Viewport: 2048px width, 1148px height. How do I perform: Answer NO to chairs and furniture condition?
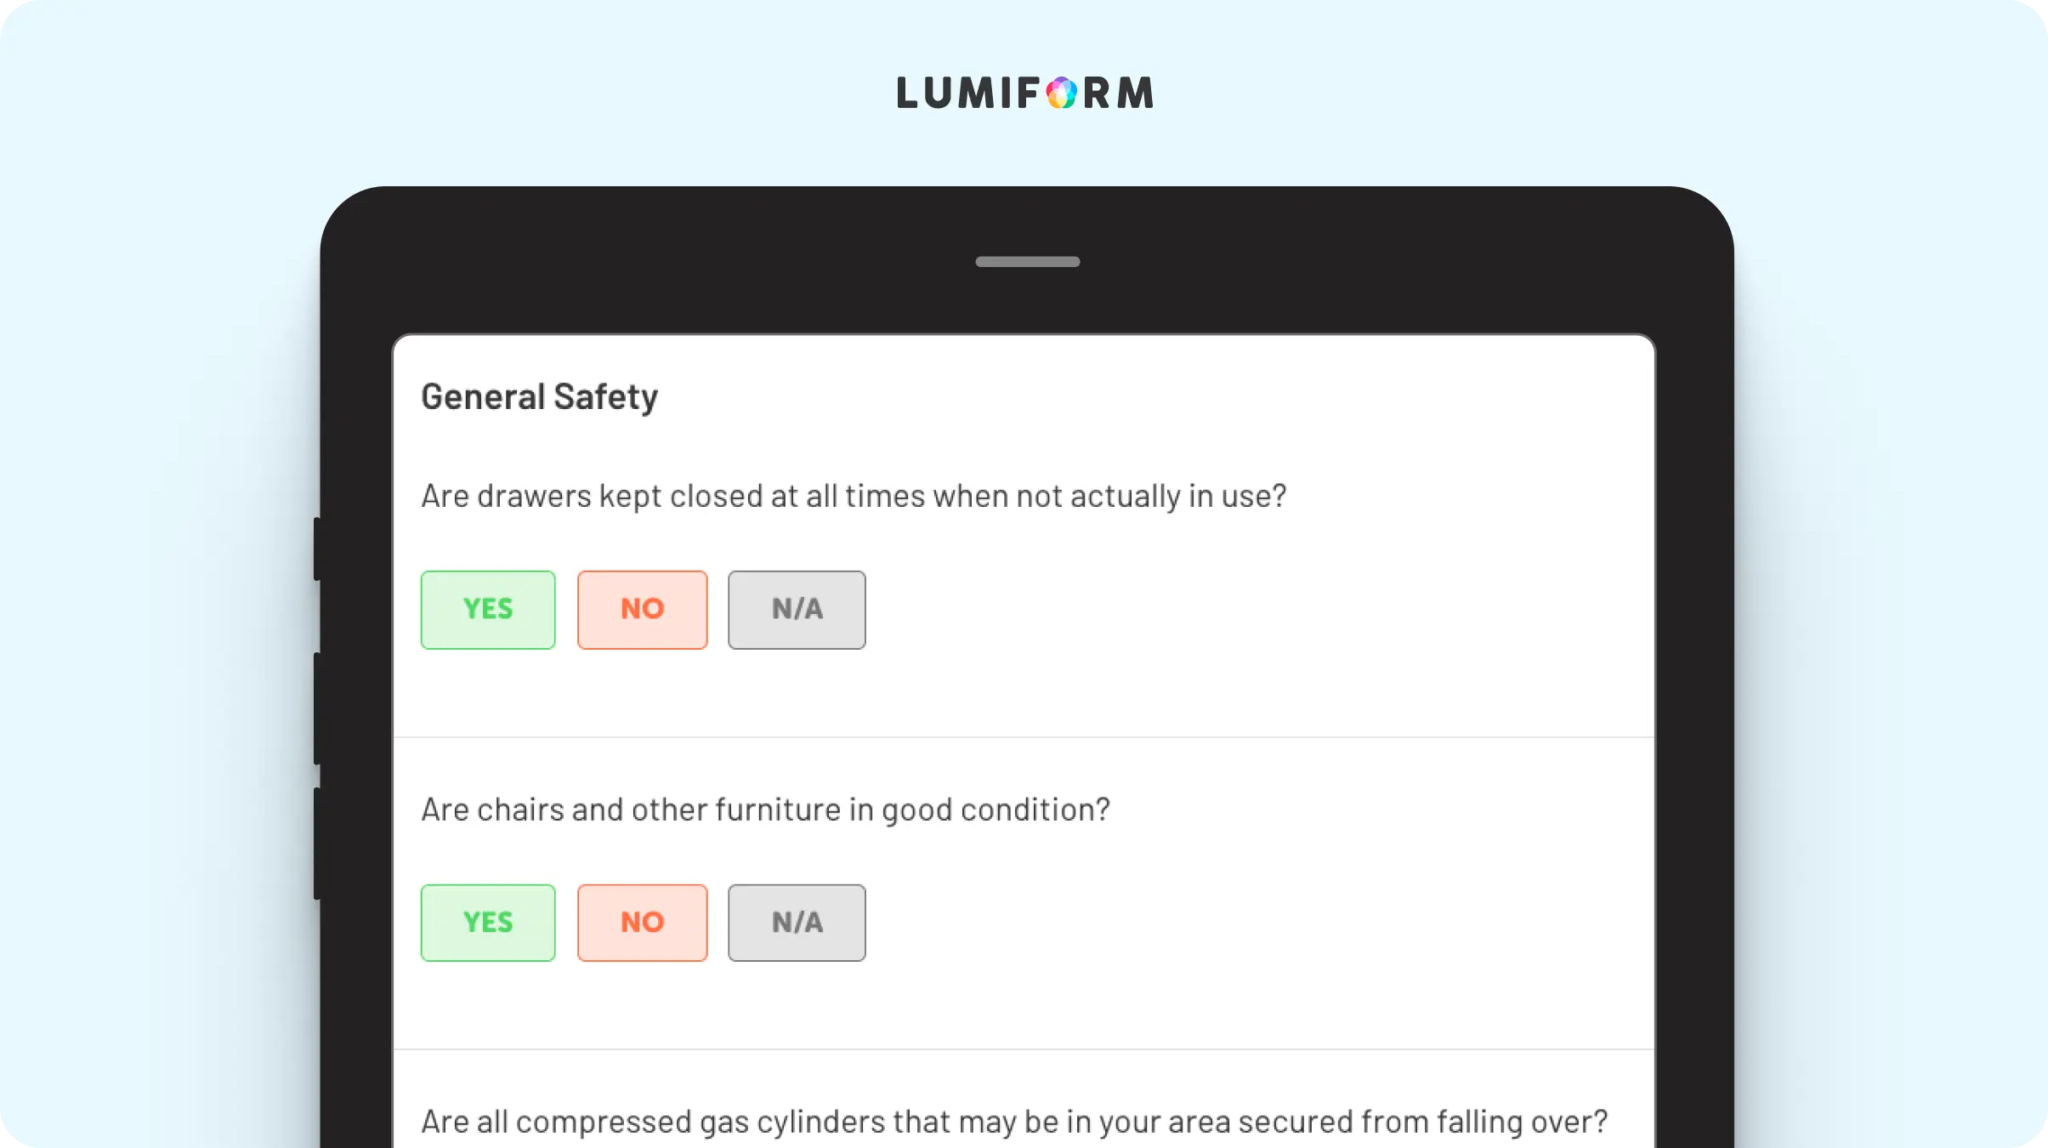coord(642,922)
